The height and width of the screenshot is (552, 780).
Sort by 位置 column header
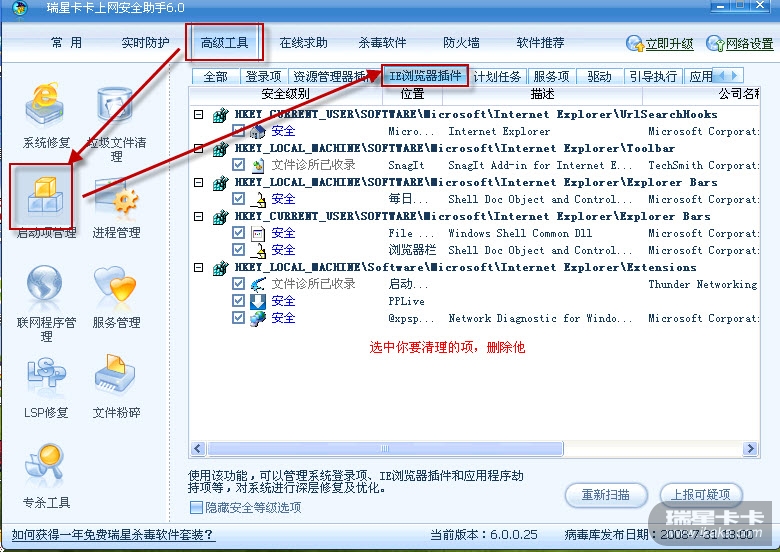(x=412, y=94)
